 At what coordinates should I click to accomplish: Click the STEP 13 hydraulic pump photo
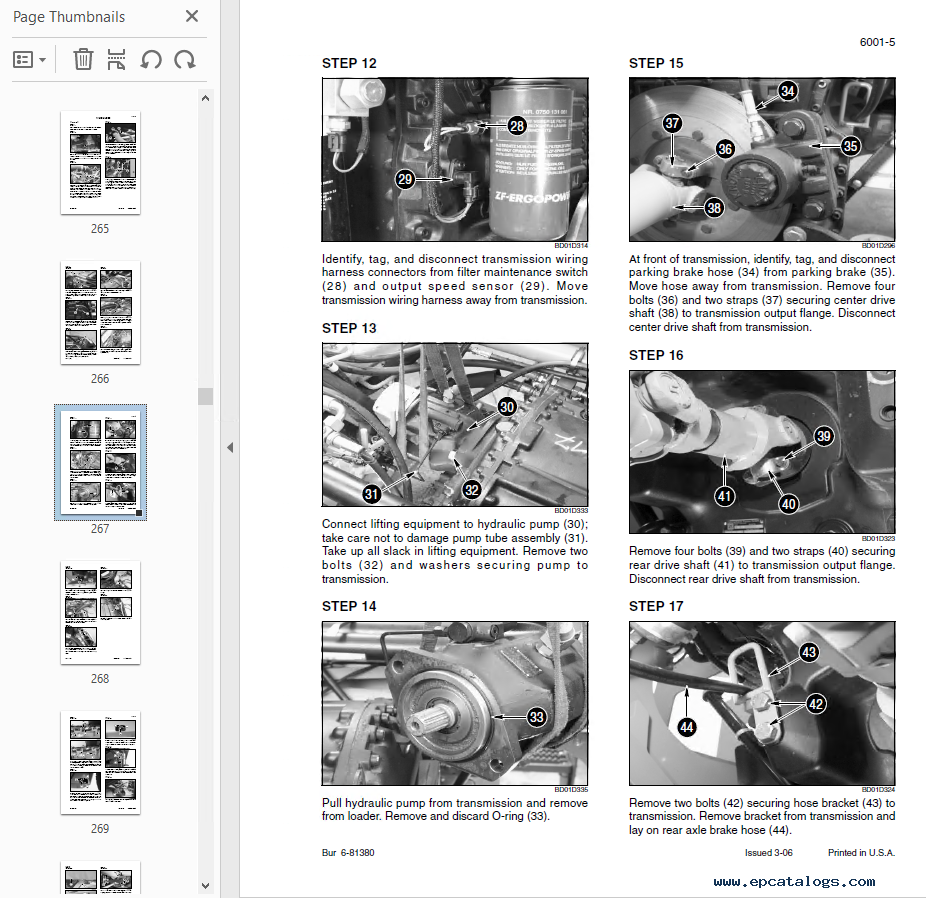pyautogui.click(x=455, y=424)
